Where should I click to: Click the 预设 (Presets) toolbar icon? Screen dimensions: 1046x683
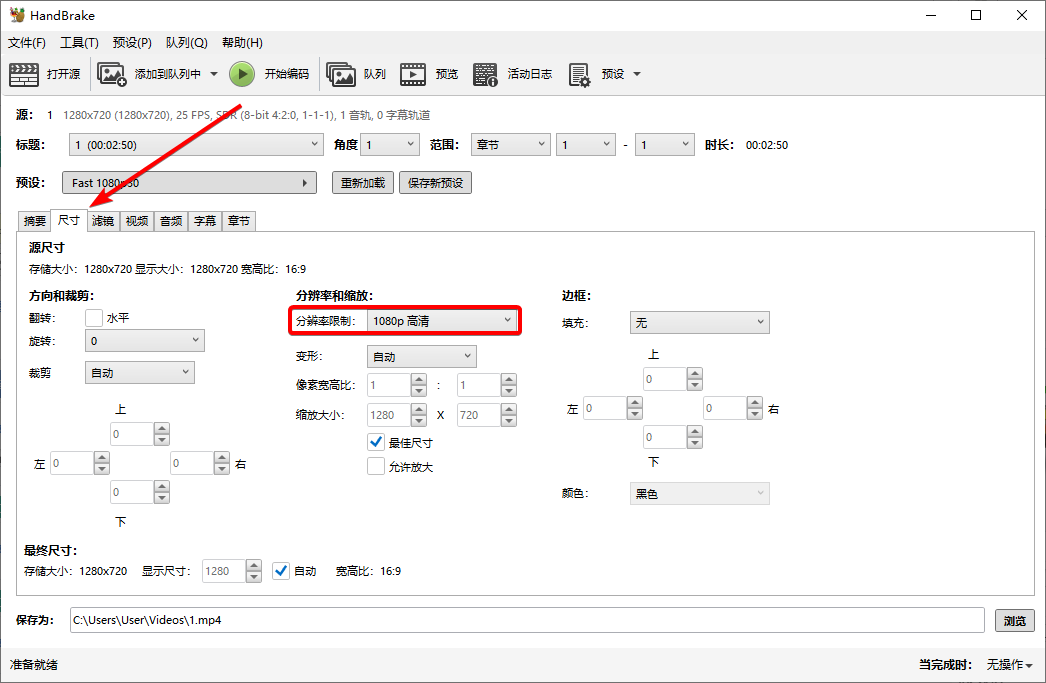(x=580, y=73)
